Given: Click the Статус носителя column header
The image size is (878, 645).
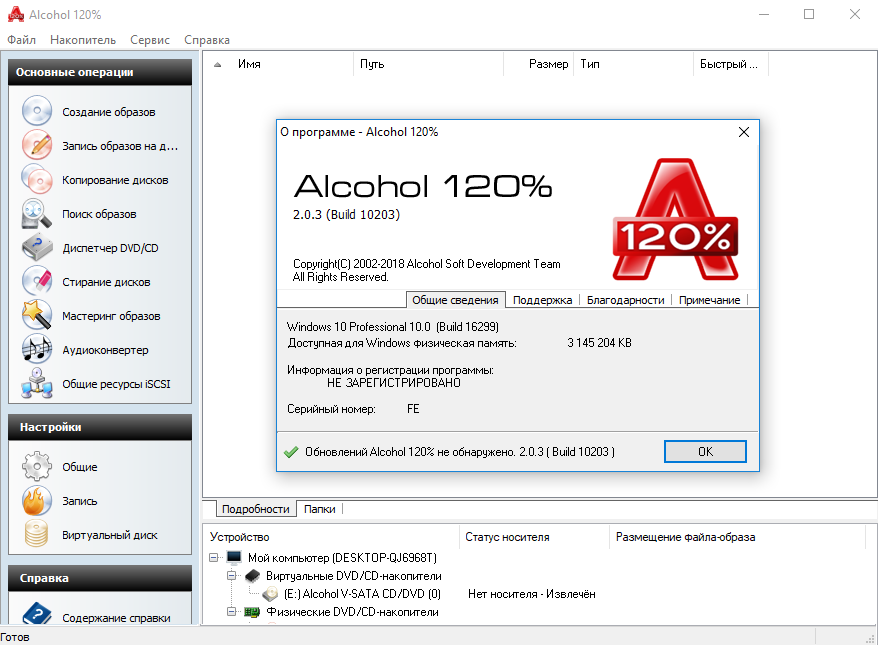Looking at the screenshot, I should [x=534, y=536].
